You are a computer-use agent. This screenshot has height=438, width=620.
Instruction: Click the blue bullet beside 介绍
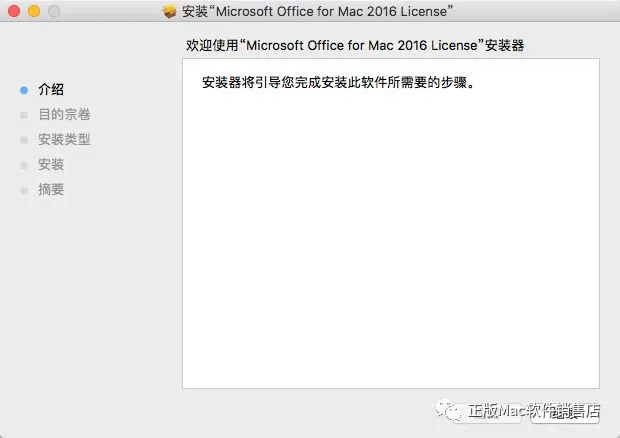point(24,90)
